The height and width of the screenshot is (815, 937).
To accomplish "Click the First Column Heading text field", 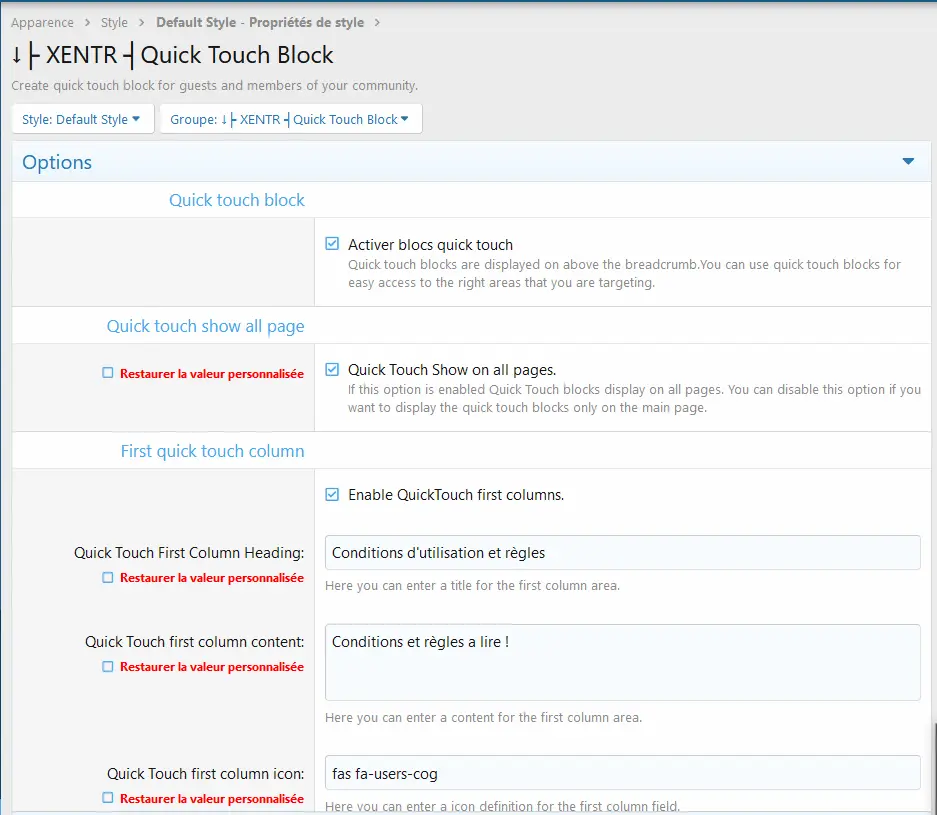I will pyautogui.click(x=621, y=552).
